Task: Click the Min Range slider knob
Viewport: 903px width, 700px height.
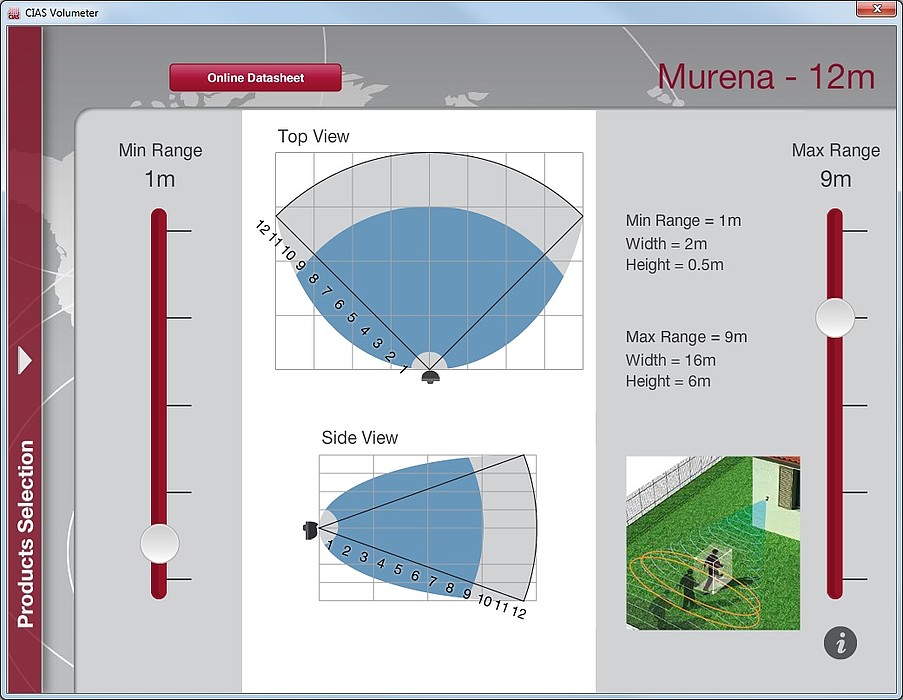Action: tap(160, 543)
